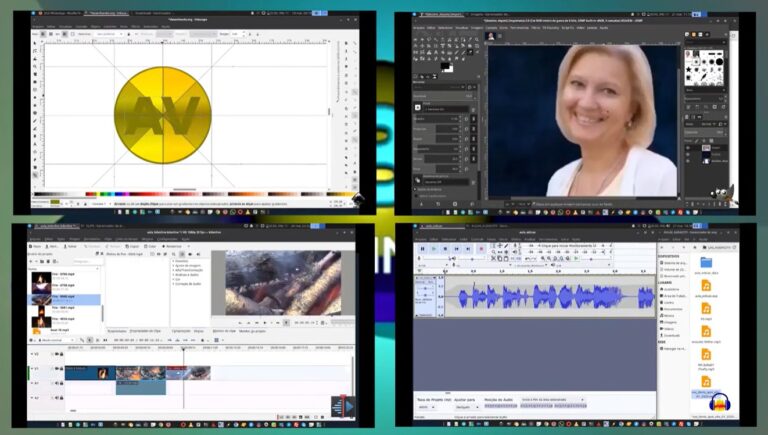Switch to Composições tab in Kdenlive

coord(181,331)
